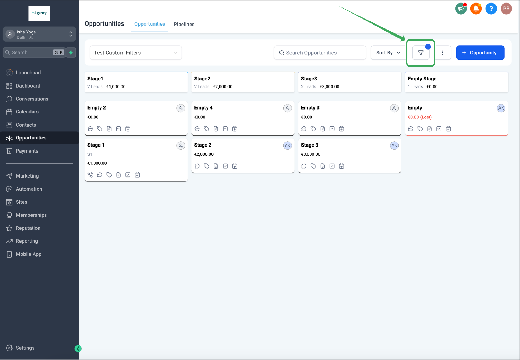Open Mobile App in the sidebar

[x=24, y=254]
